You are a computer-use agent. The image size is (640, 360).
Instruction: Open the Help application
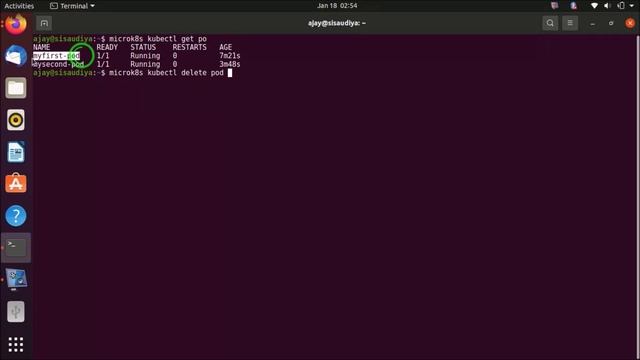[16, 216]
